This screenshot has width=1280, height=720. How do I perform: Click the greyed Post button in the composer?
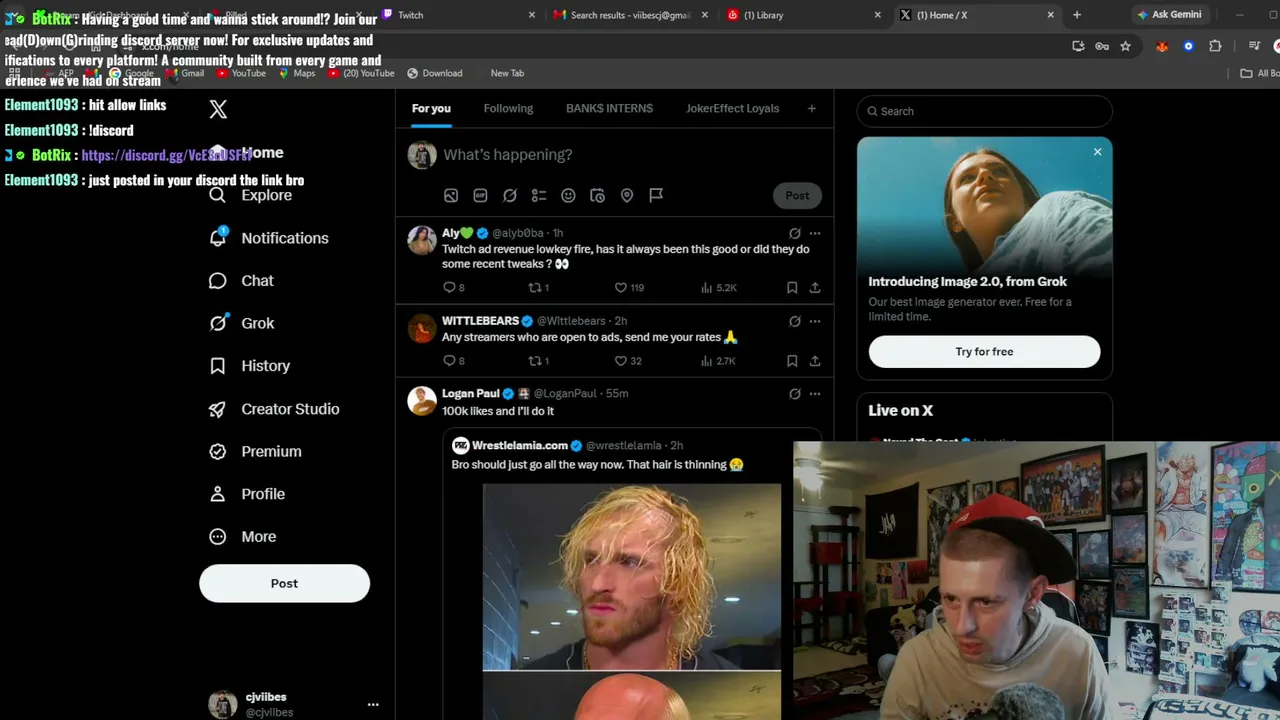click(x=797, y=195)
